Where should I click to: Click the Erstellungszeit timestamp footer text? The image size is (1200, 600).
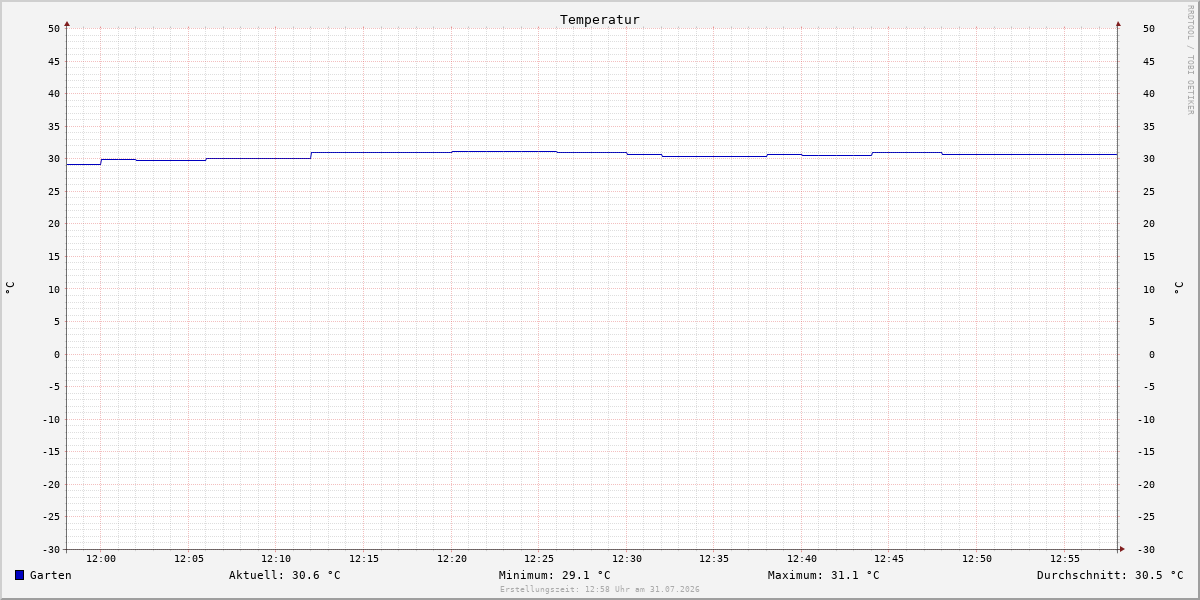point(600,590)
